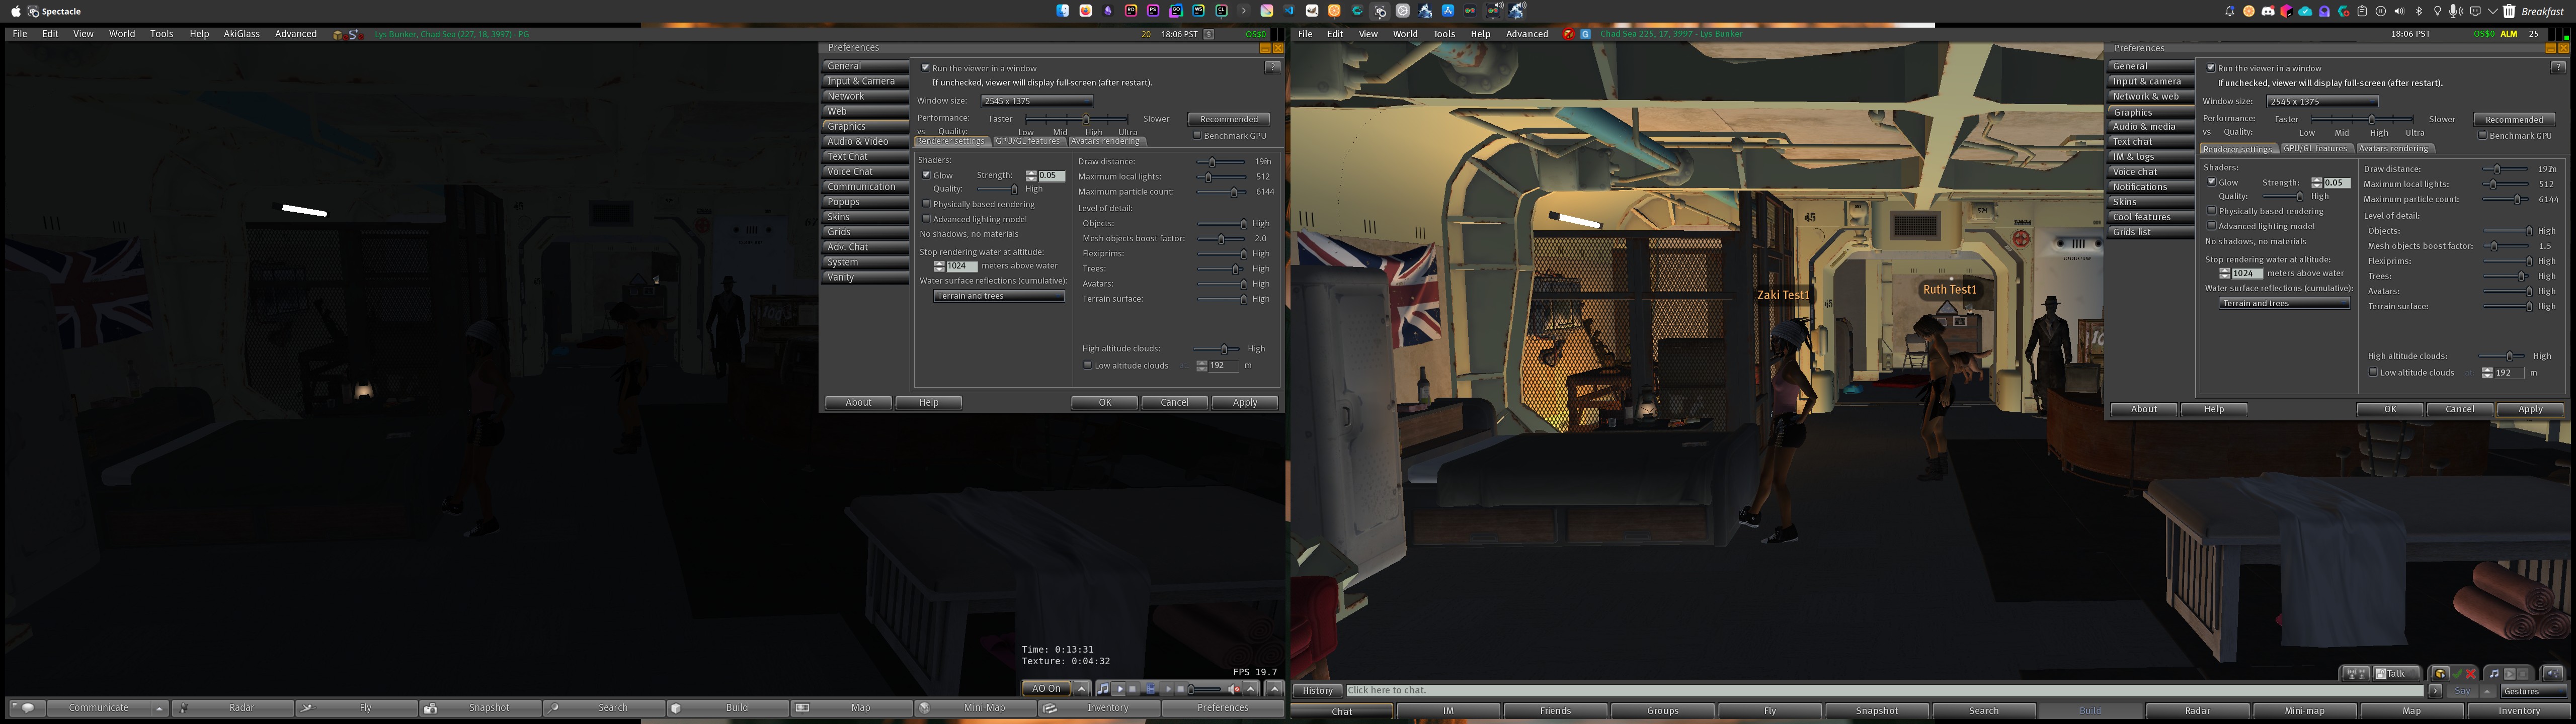Click Recommended button in left Preferences

pos(1229,119)
